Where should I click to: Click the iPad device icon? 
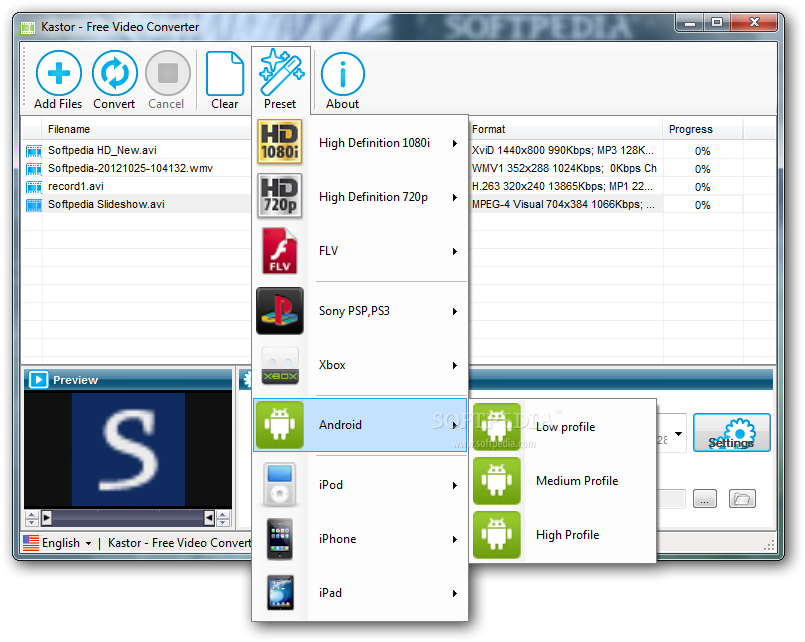click(x=280, y=593)
